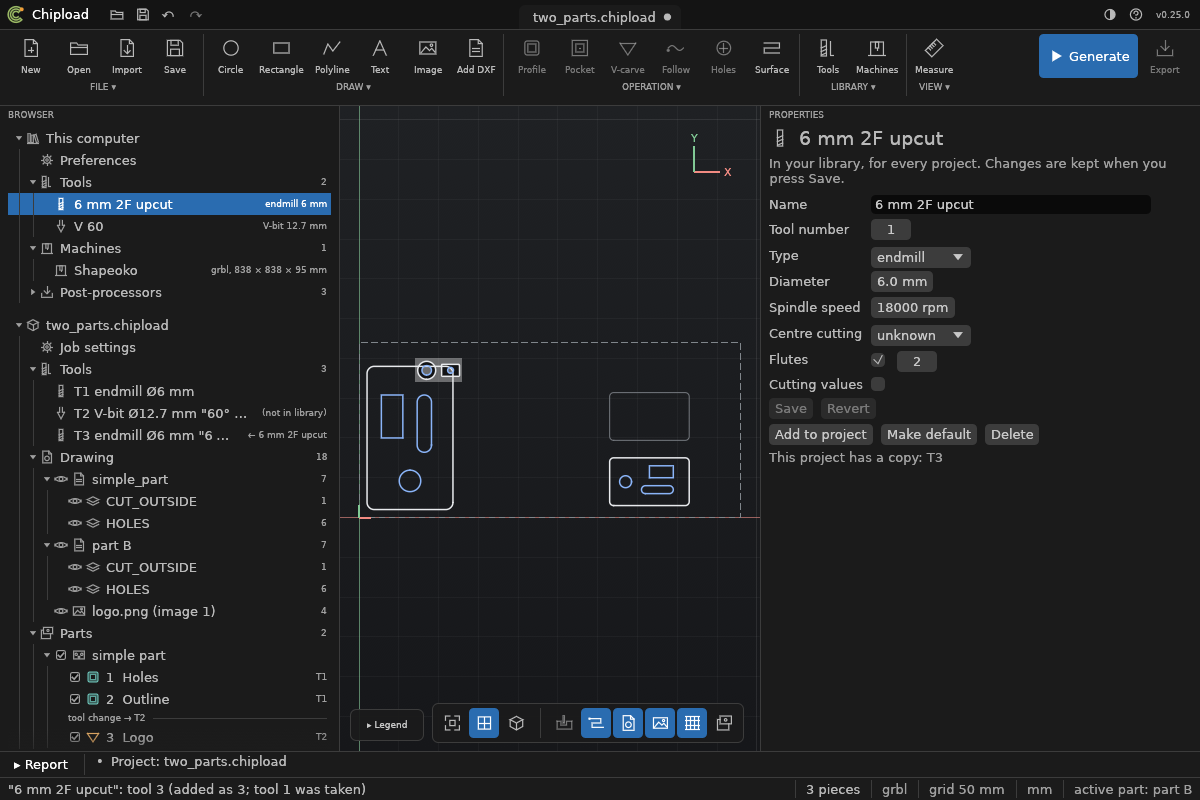
Task: Click the redo arrow in title bar
Action: [195, 15]
